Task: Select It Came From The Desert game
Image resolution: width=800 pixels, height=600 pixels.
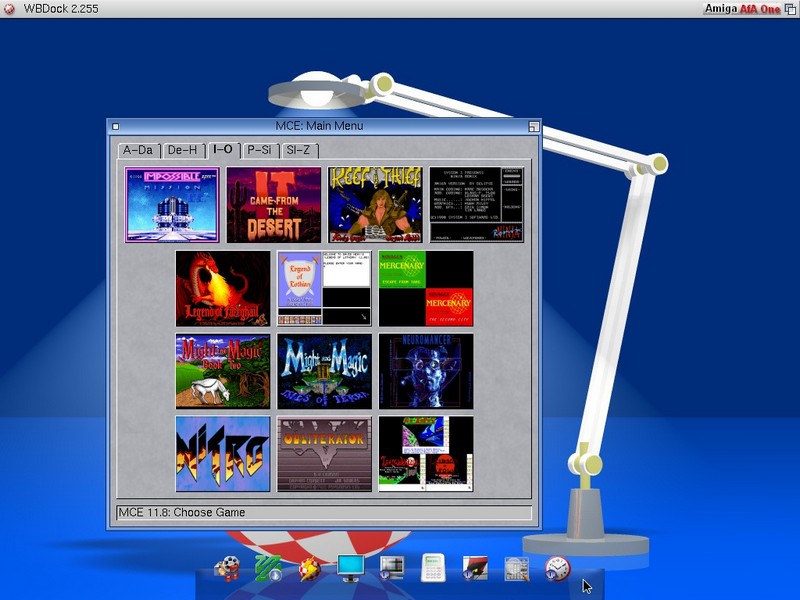Action: 274,205
